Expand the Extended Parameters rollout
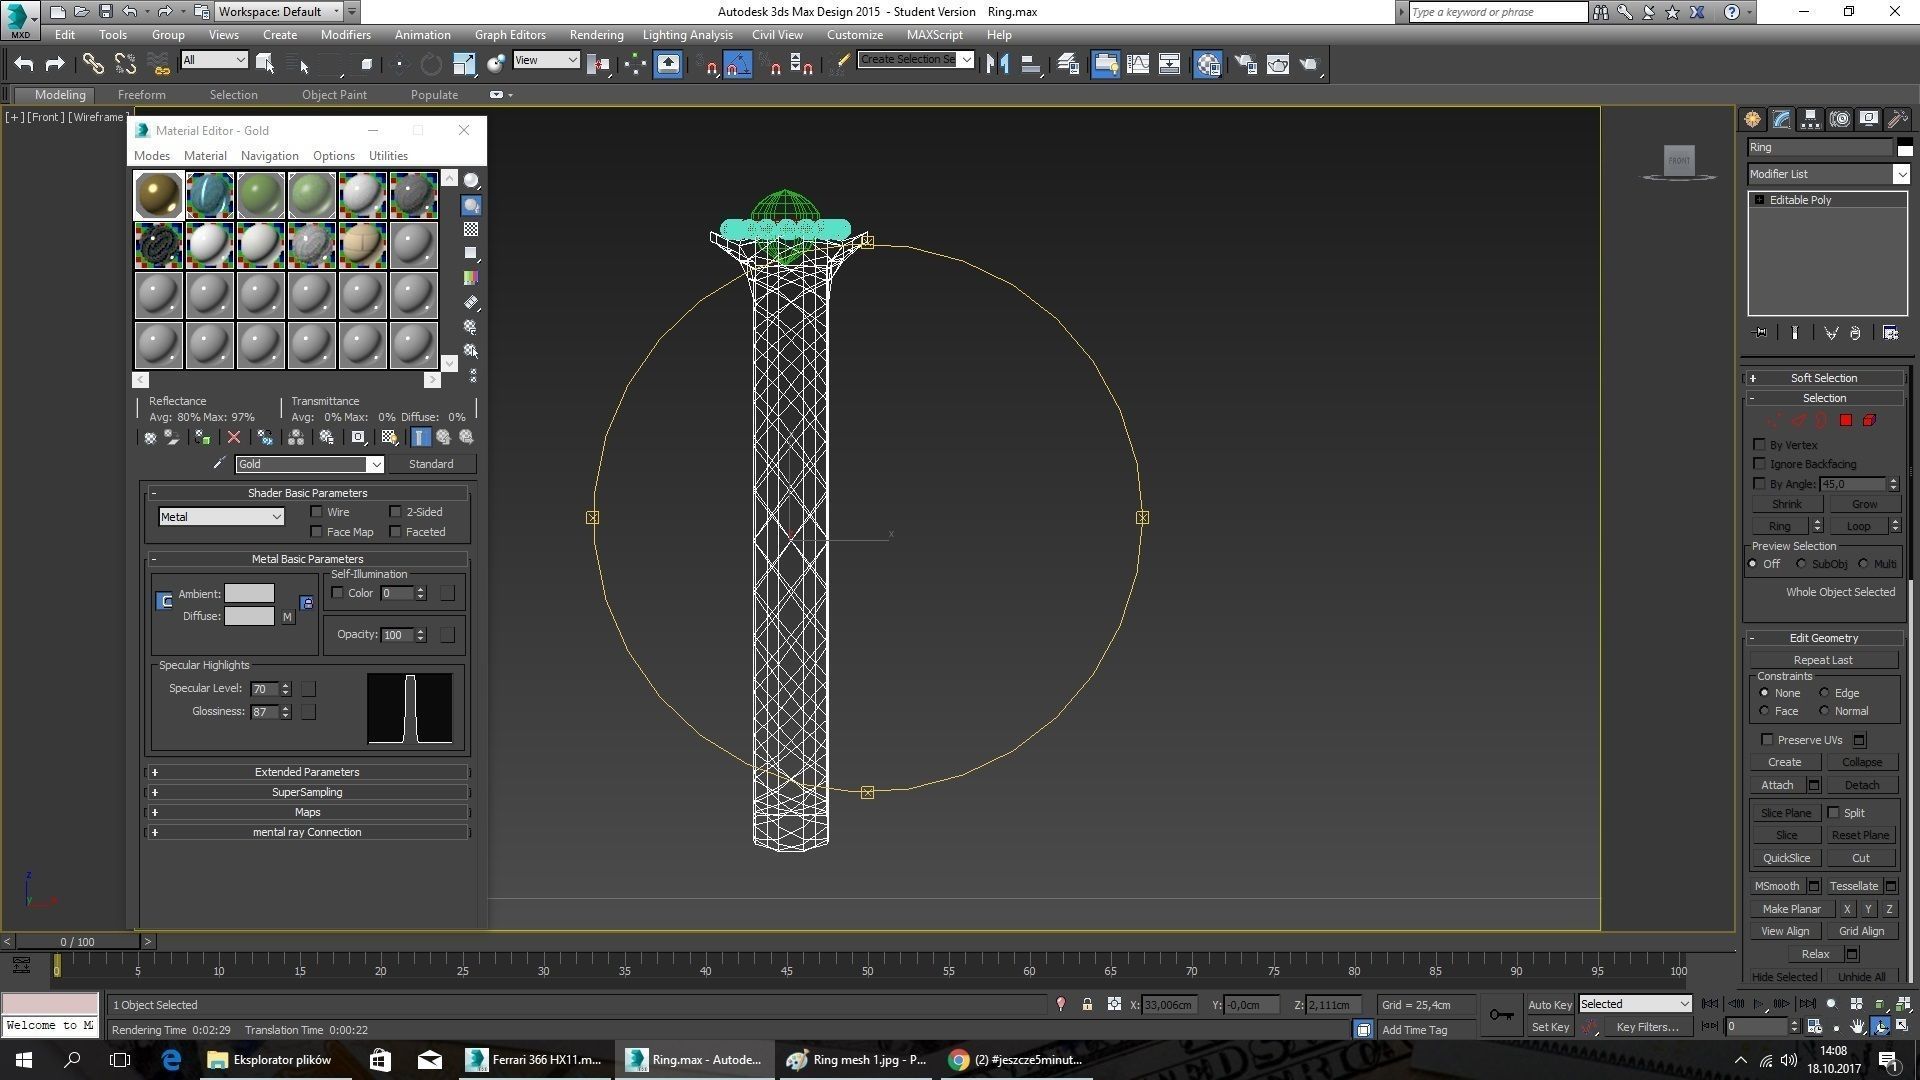Screen dimensions: 1920x1080 (x=307, y=772)
